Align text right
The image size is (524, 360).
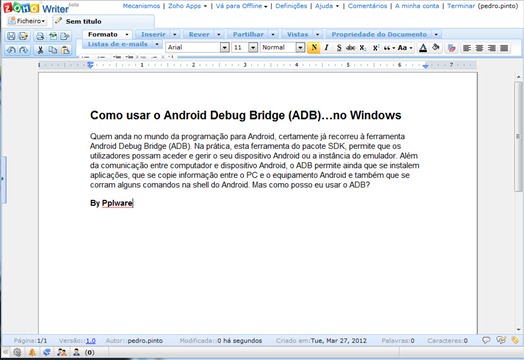coord(492,48)
